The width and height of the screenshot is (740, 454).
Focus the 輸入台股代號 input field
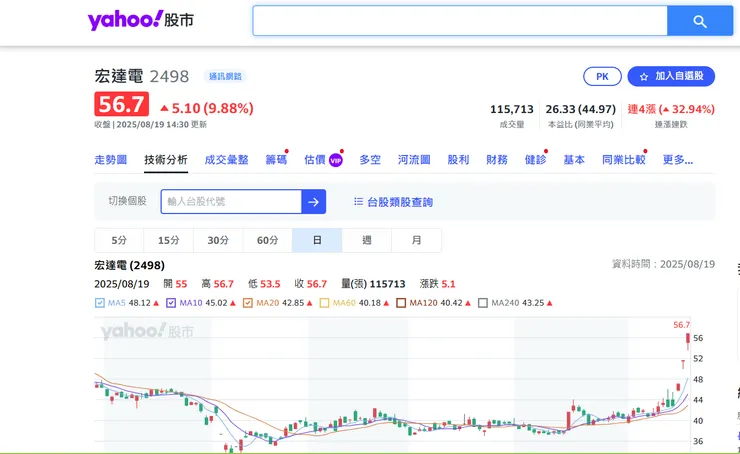point(231,202)
